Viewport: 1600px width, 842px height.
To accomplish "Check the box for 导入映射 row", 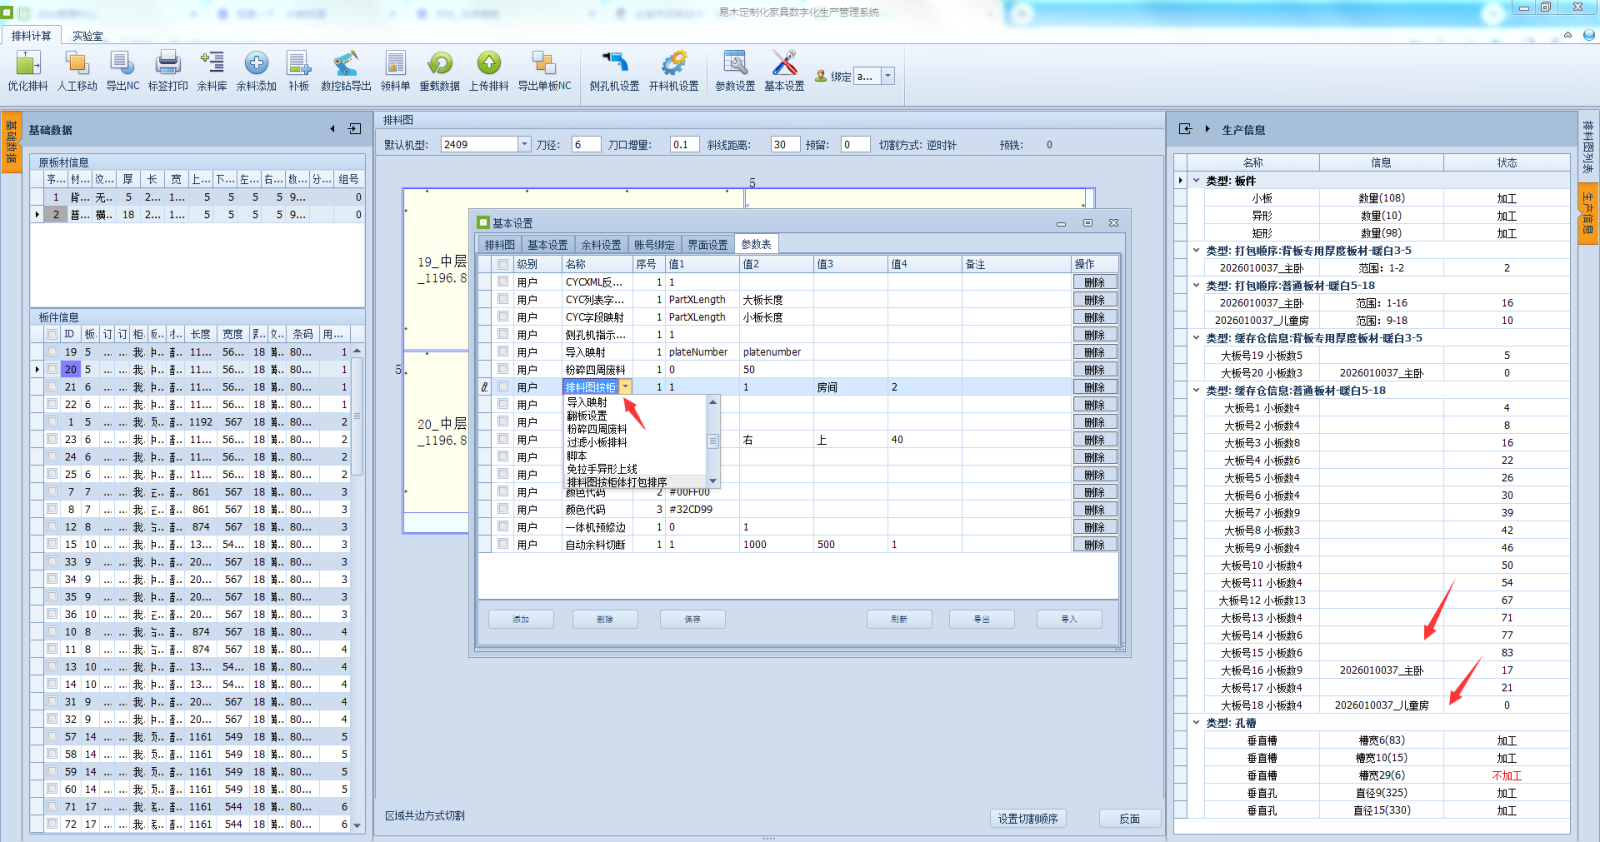I will (x=503, y=352).
